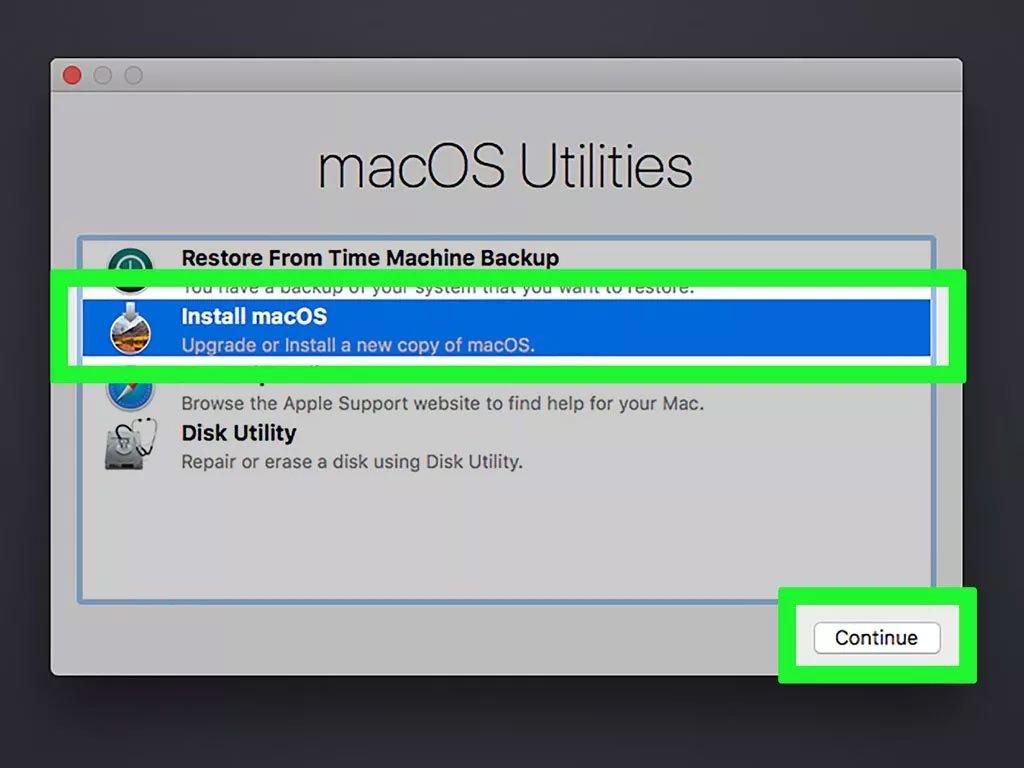This screenshot has height=768, width=1024.
Task: Select the Disk Utility title text
Action: click(x=239, y=433)
